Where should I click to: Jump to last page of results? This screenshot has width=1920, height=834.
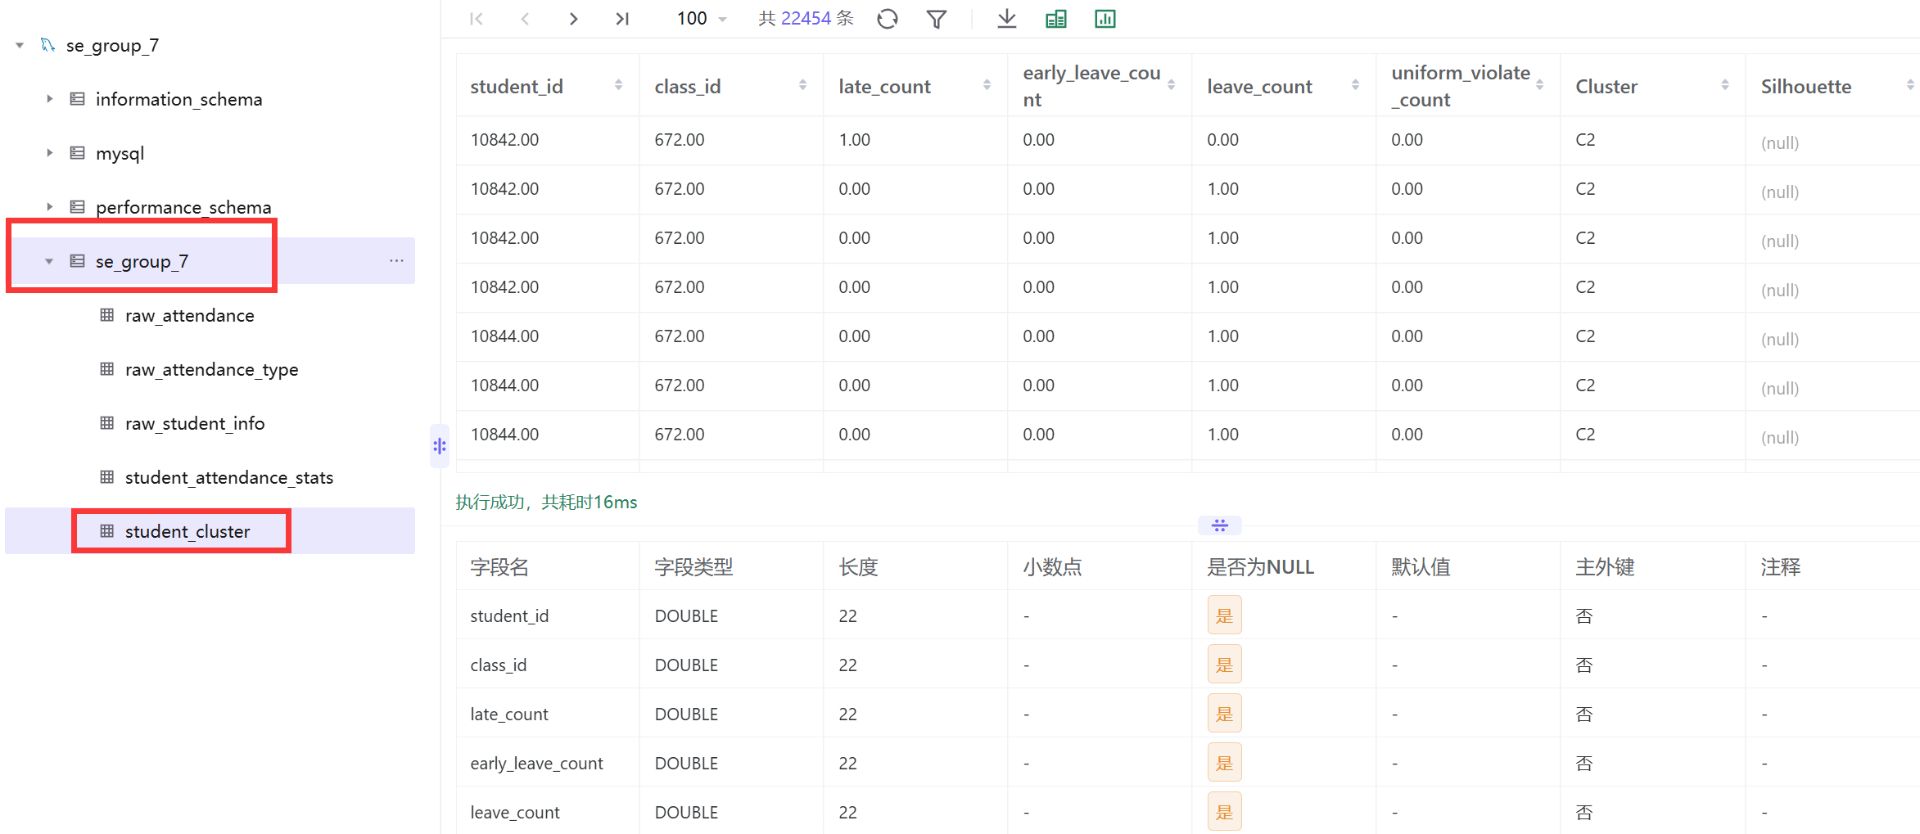[x=622, y=18]
